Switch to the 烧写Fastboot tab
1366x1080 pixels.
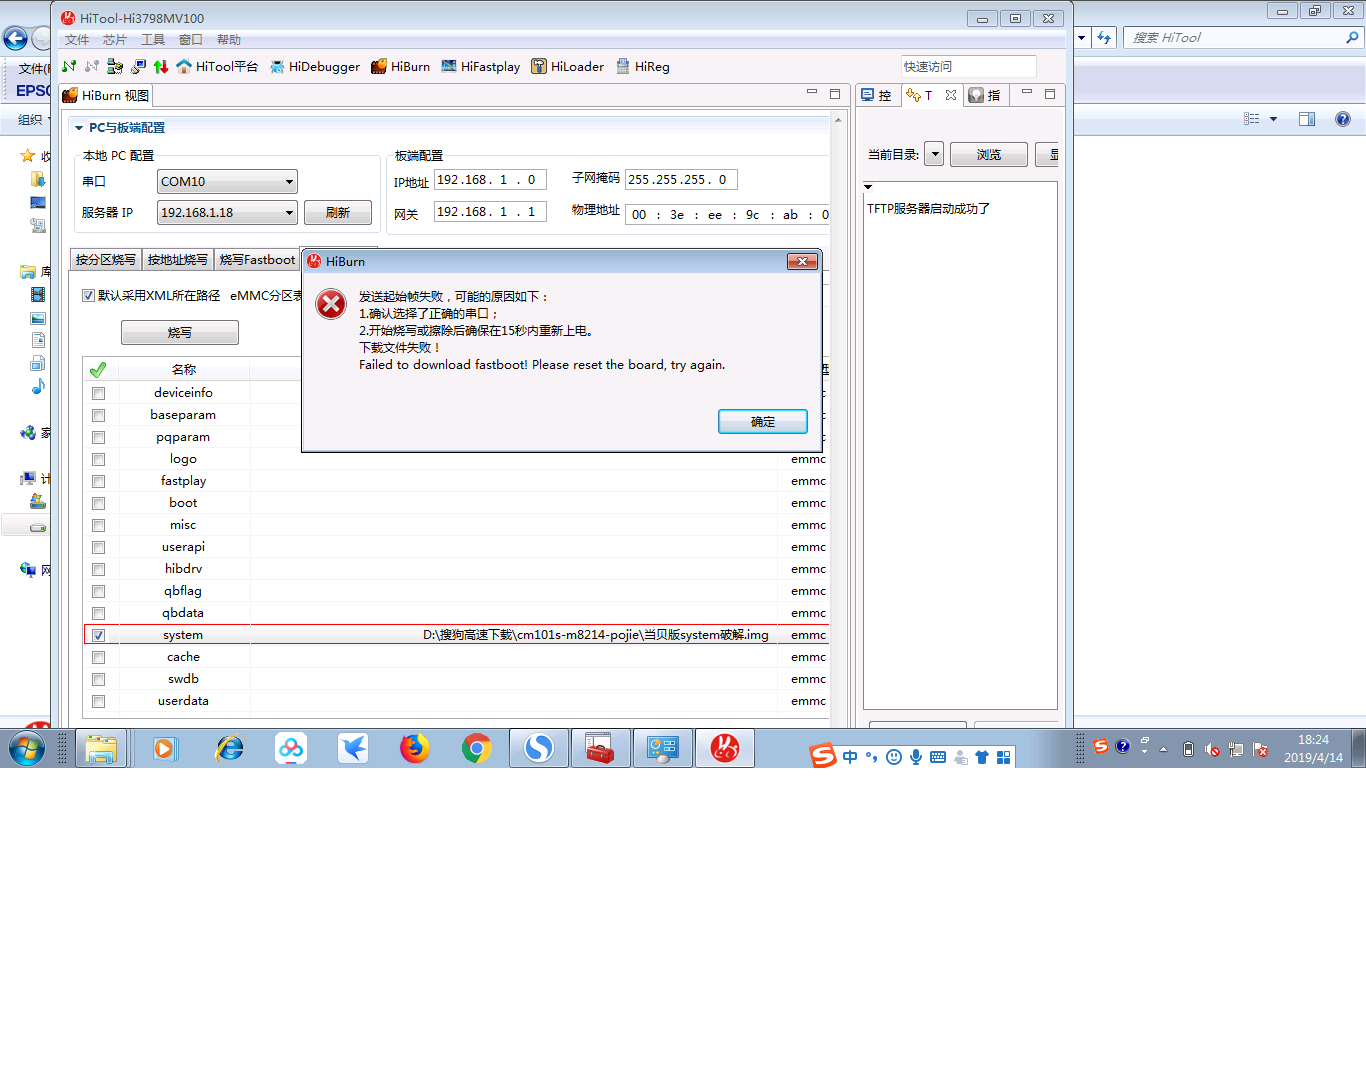[257, 260]
